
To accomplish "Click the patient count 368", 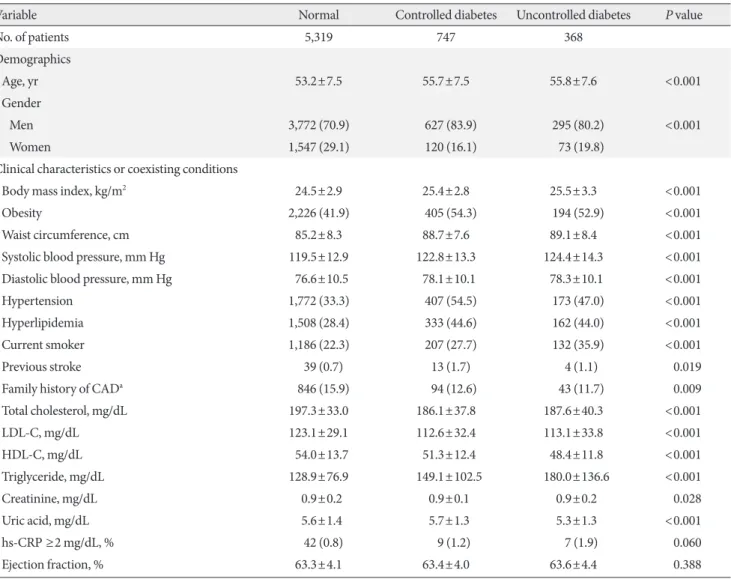I will click(573, 37).
